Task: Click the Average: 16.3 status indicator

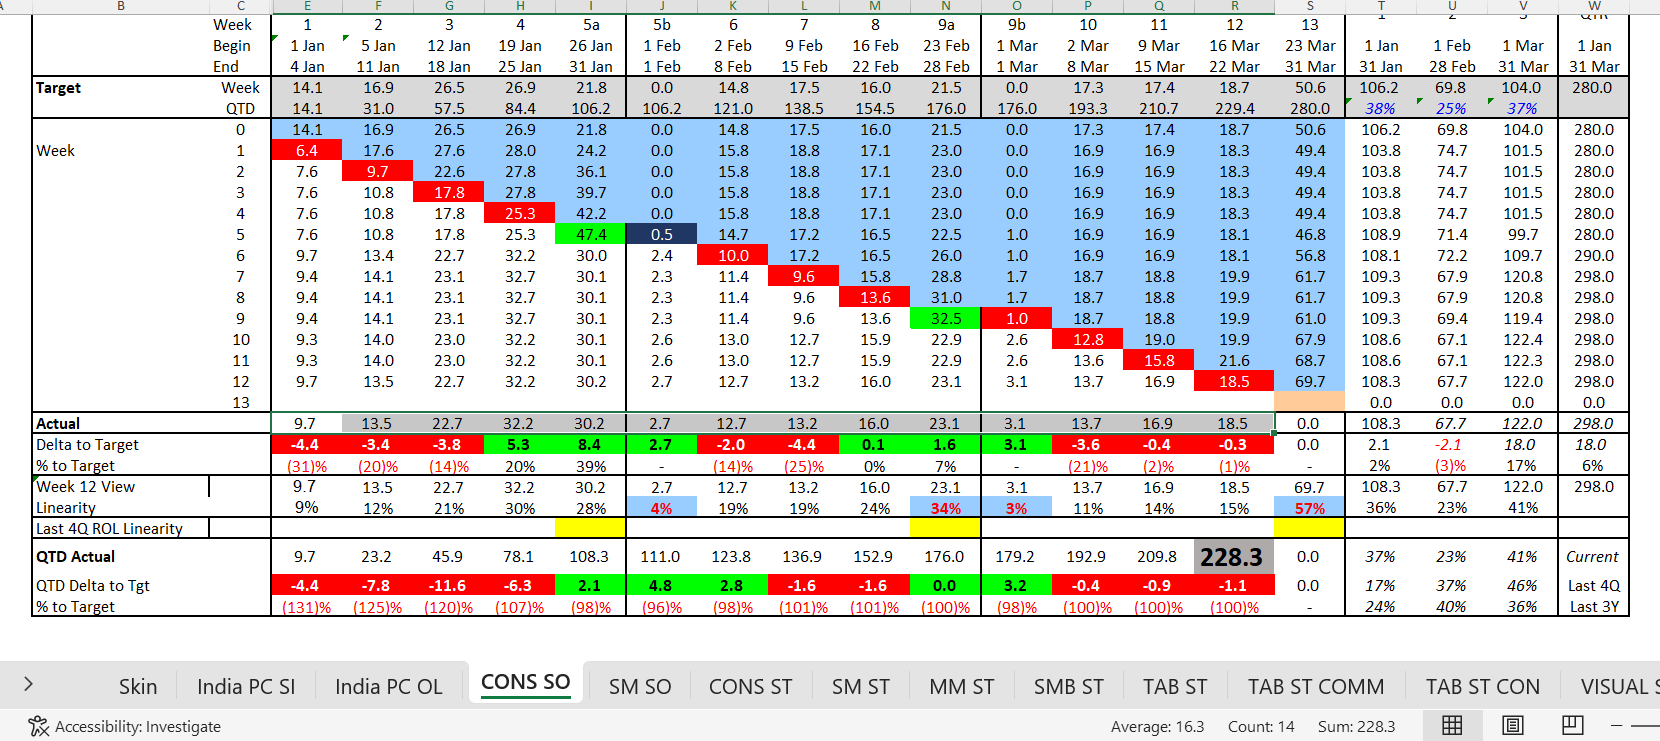Action: (1157, 726)
